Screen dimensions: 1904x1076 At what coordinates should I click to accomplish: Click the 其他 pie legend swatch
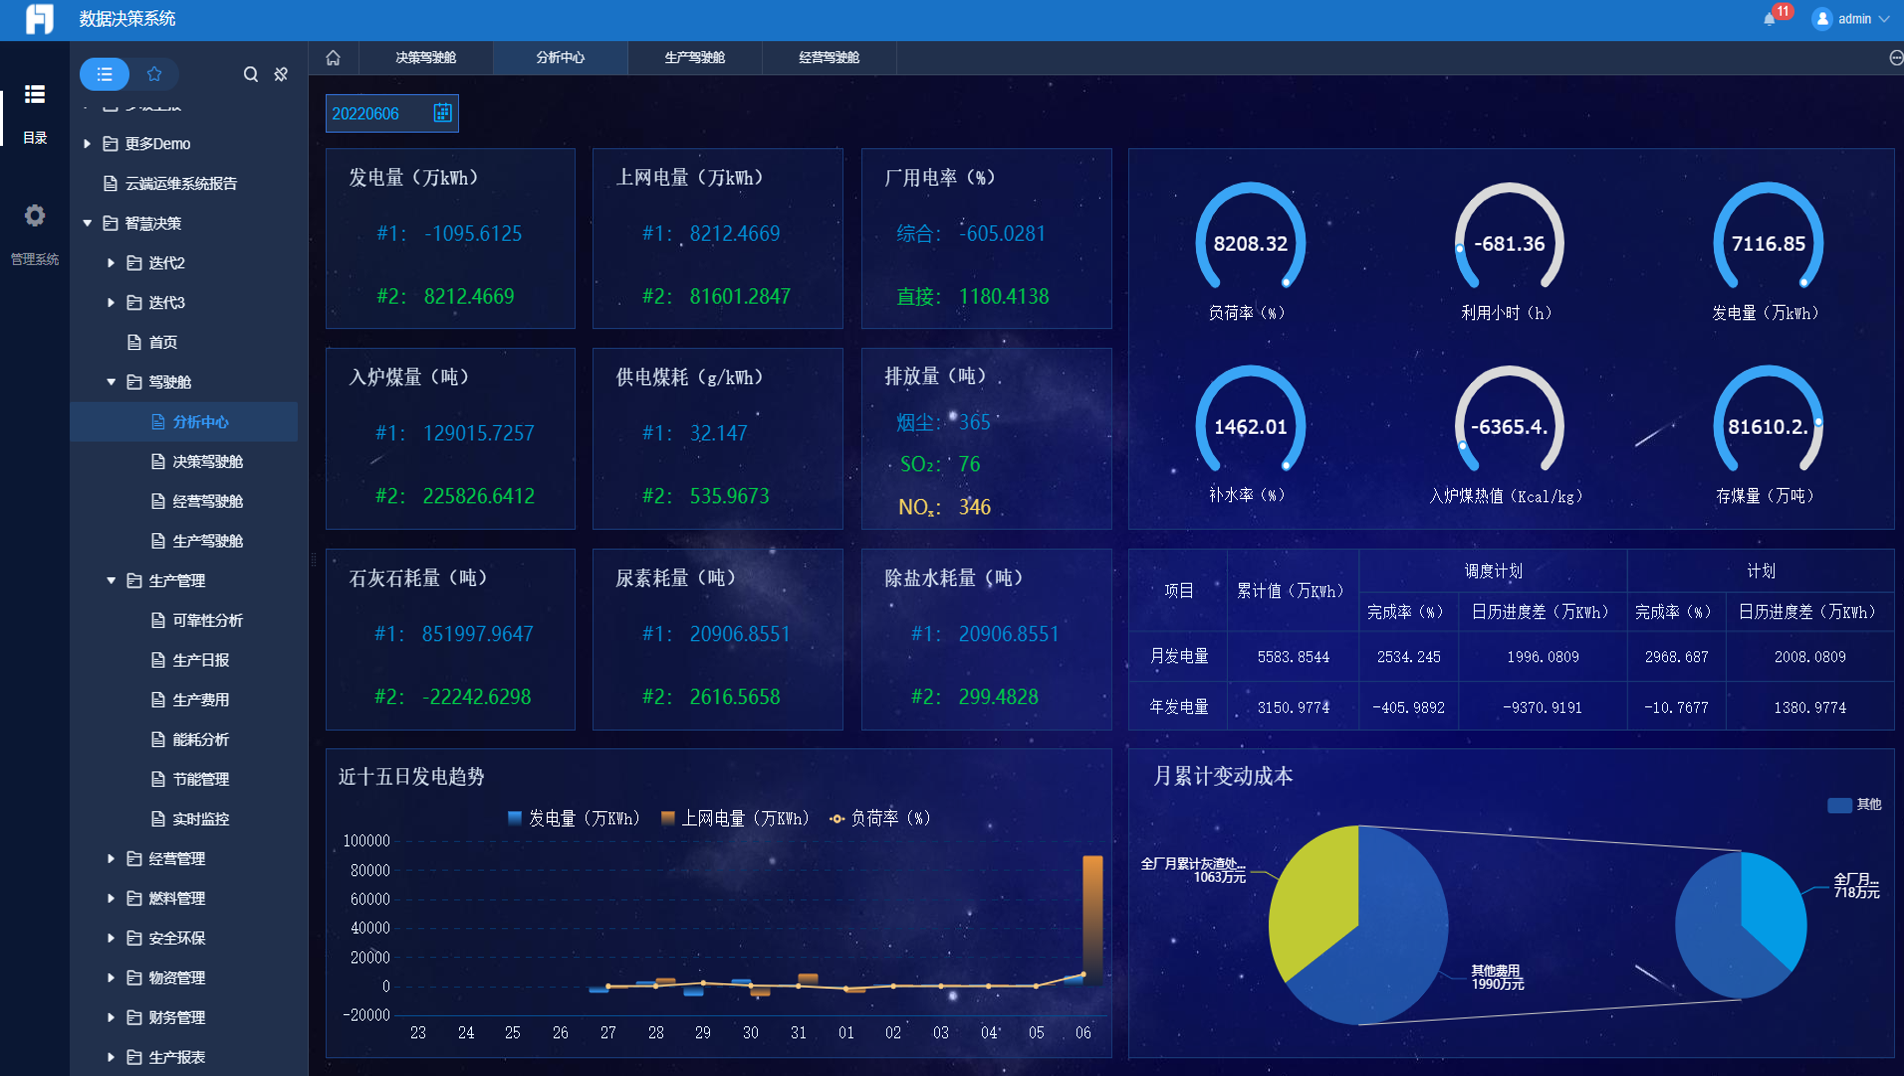[1838, 805]
